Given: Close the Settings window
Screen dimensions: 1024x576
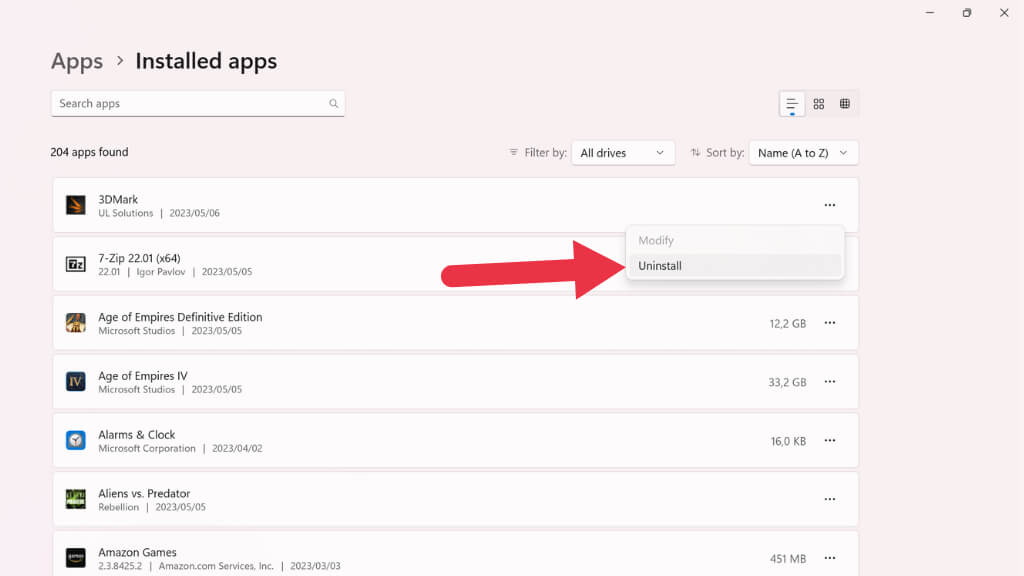Looking at the screenshot, I should [1004, 12].
